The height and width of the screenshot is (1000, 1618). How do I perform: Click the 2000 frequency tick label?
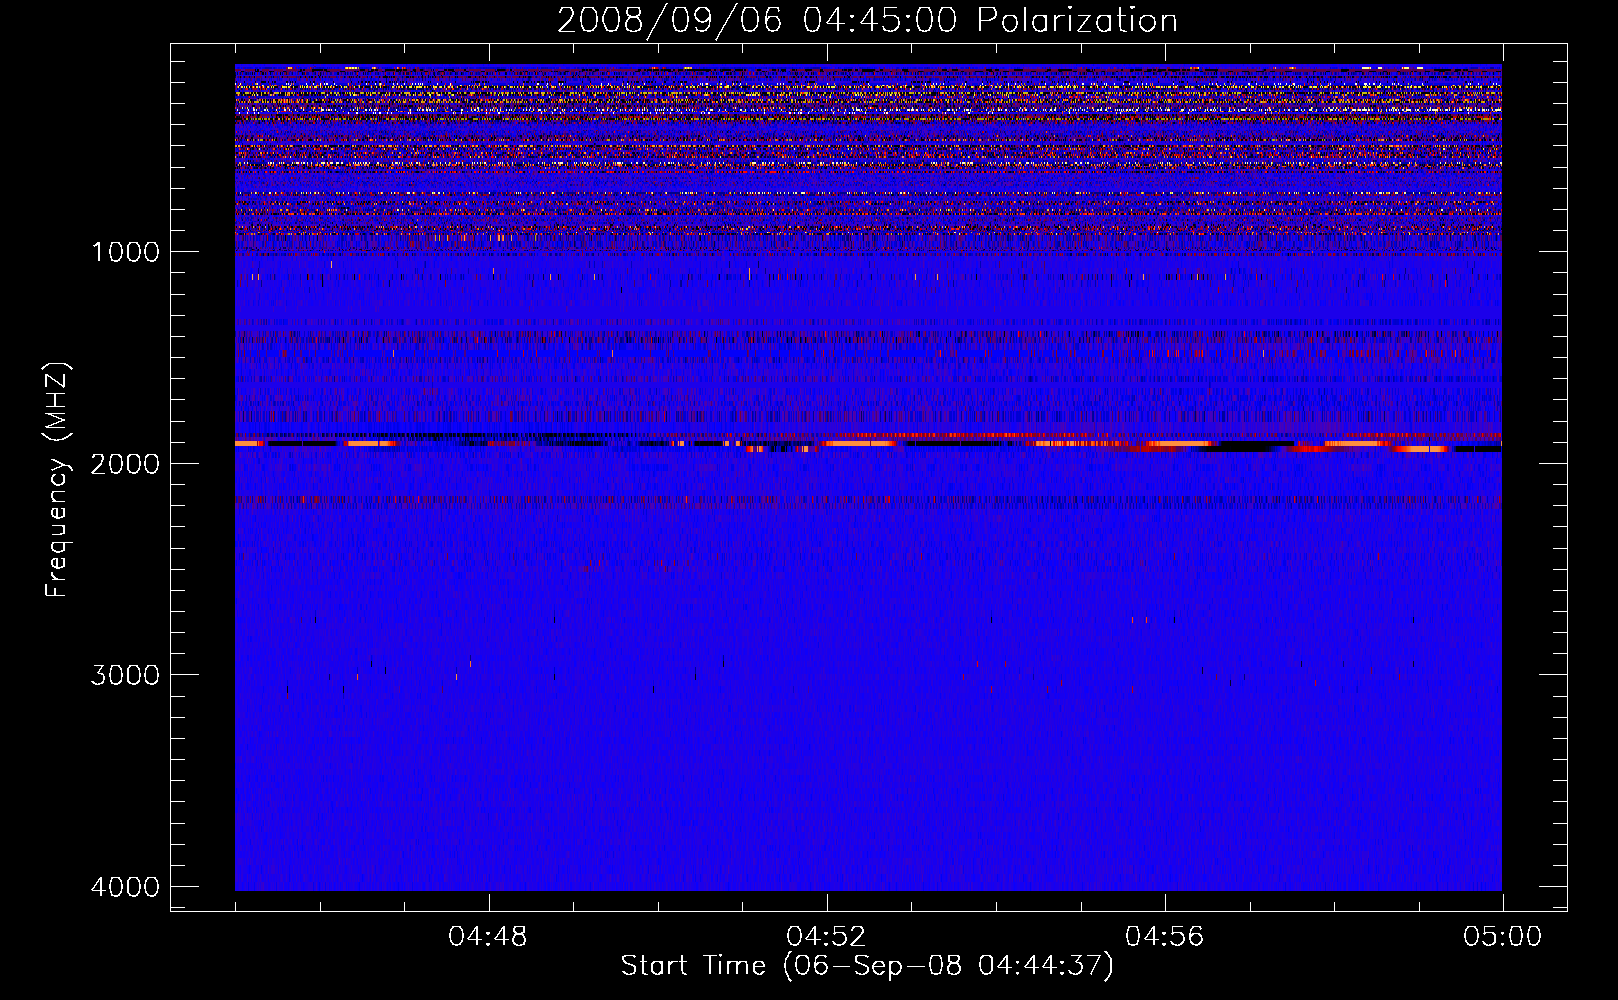click(125, 463)
